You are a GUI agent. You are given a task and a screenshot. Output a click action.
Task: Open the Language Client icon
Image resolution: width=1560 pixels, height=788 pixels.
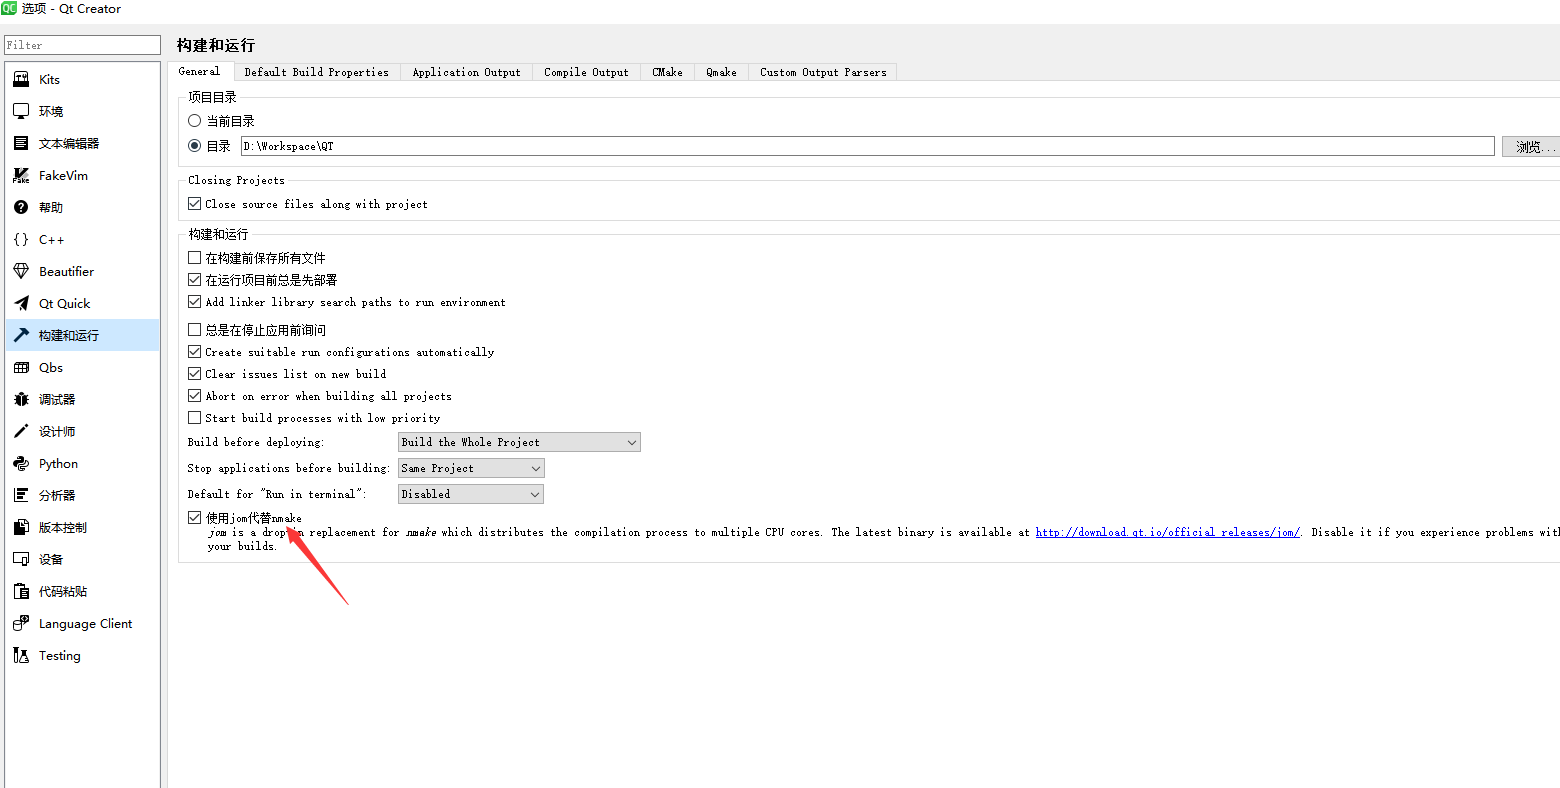21,623
